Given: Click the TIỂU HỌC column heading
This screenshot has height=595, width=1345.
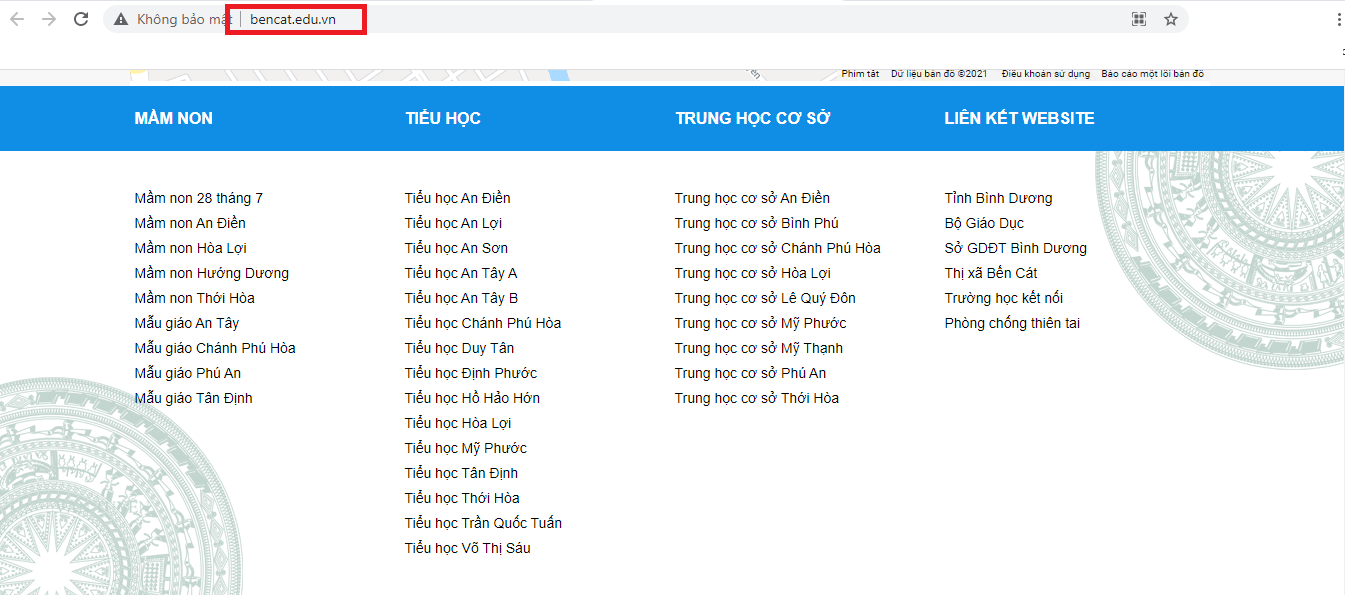Looking at the screenshot, I should pos(443,118).
